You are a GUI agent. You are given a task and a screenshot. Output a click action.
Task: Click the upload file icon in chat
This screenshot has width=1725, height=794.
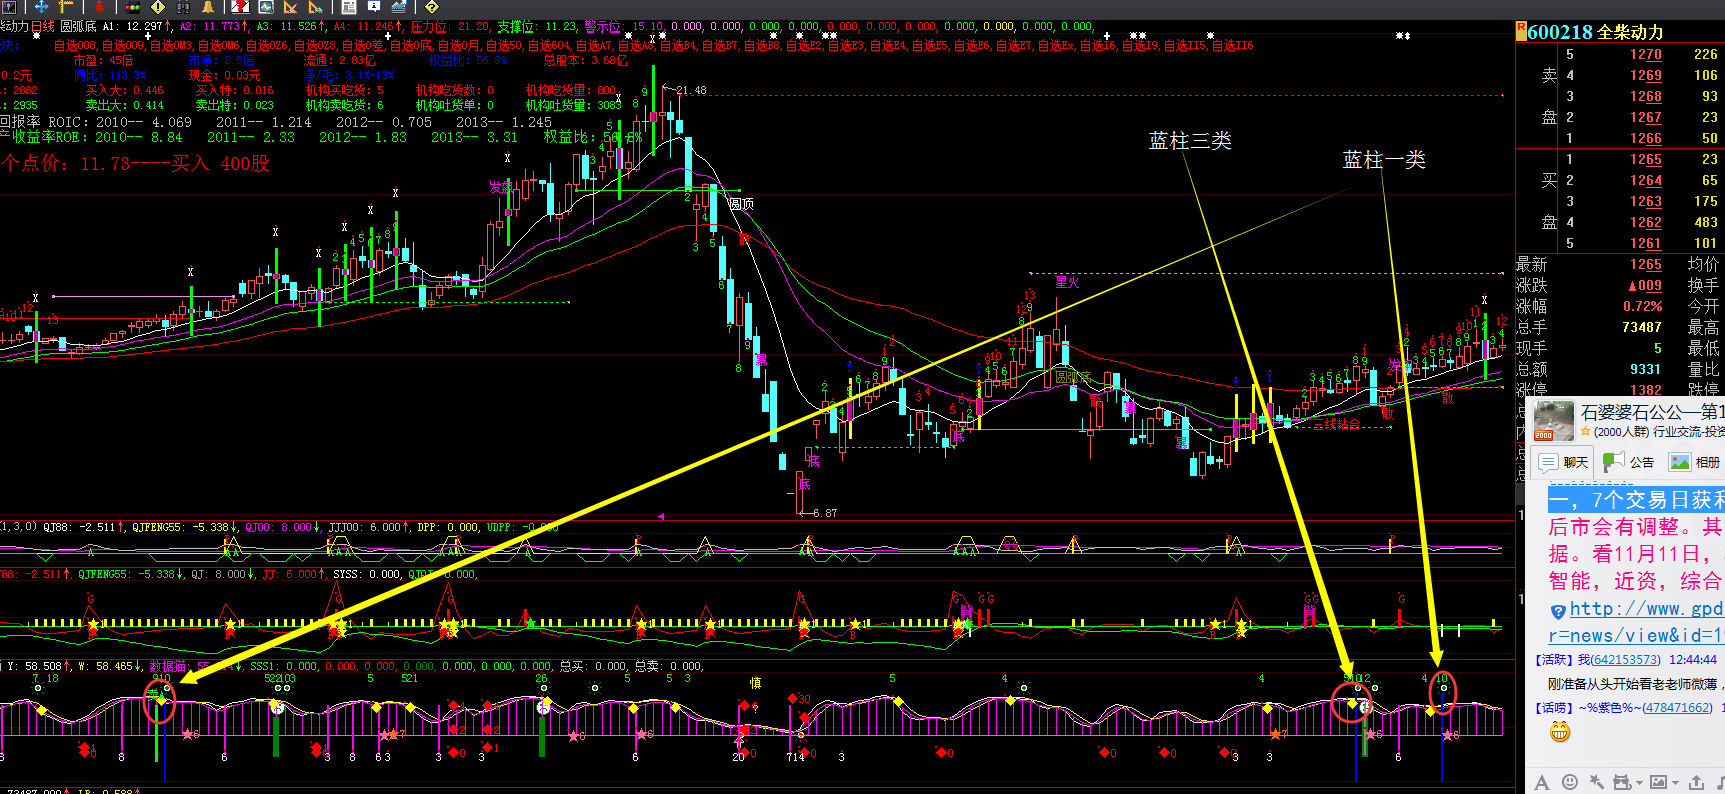point(1696,782)
